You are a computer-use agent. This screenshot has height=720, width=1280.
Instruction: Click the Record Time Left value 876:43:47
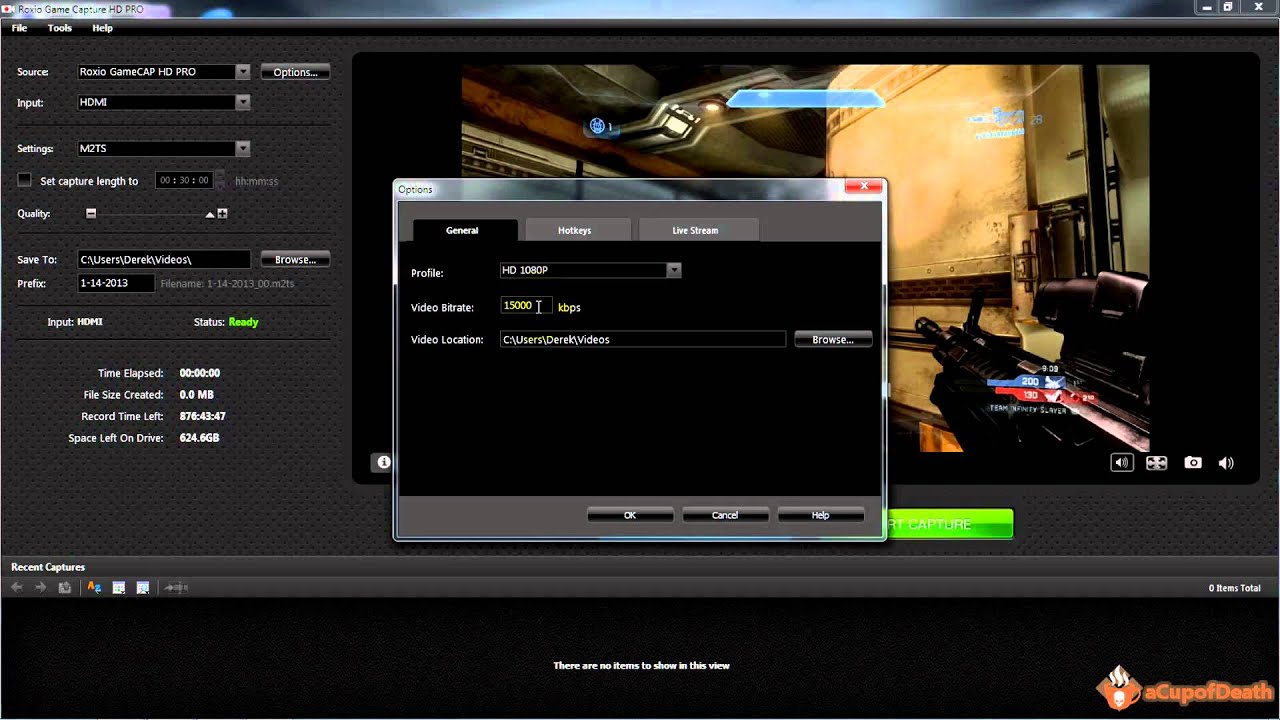[202, 416]
